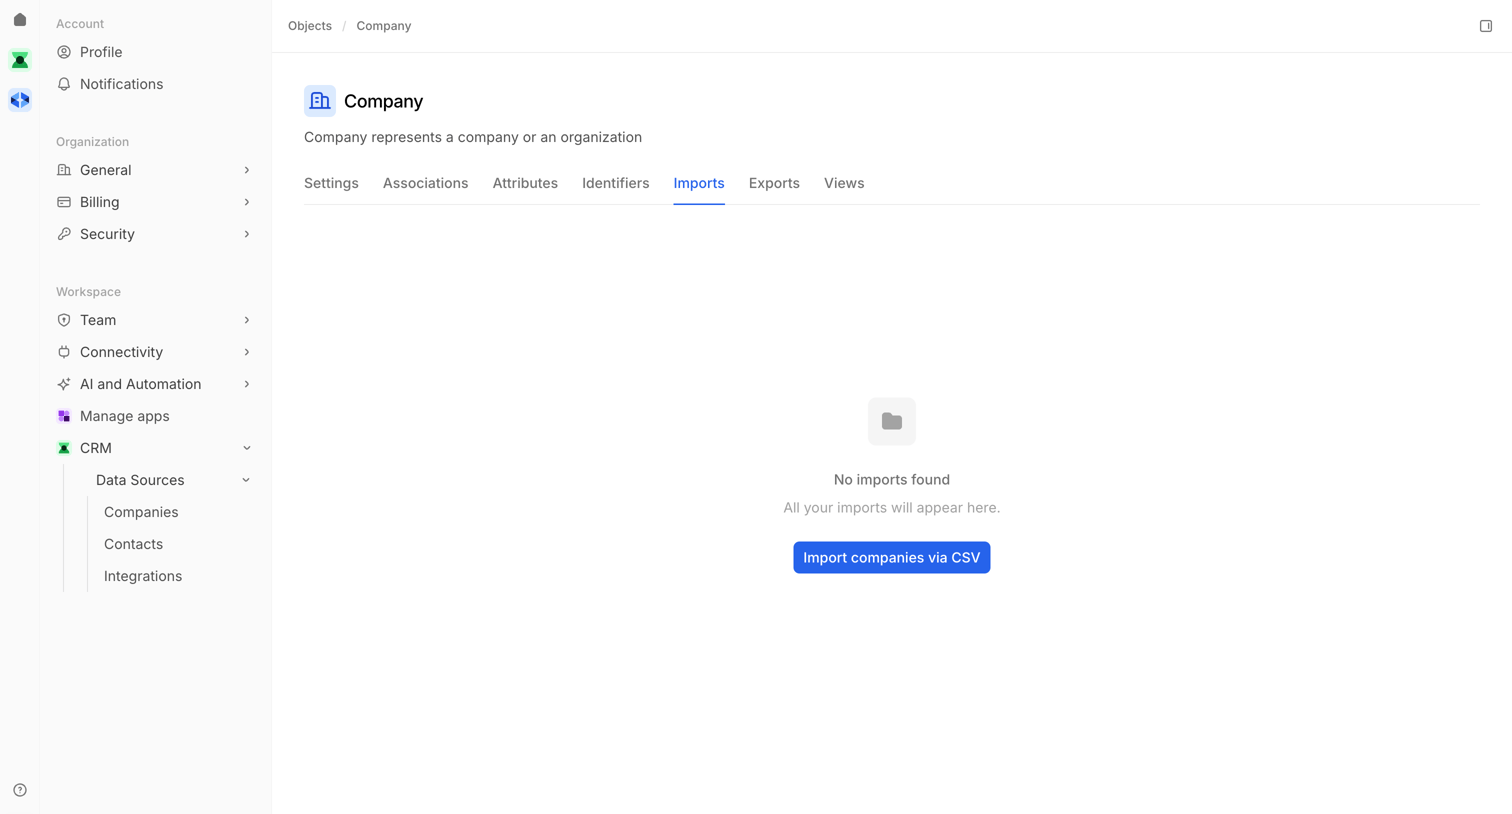Open Notifications settings

click(x=121, y=84)
